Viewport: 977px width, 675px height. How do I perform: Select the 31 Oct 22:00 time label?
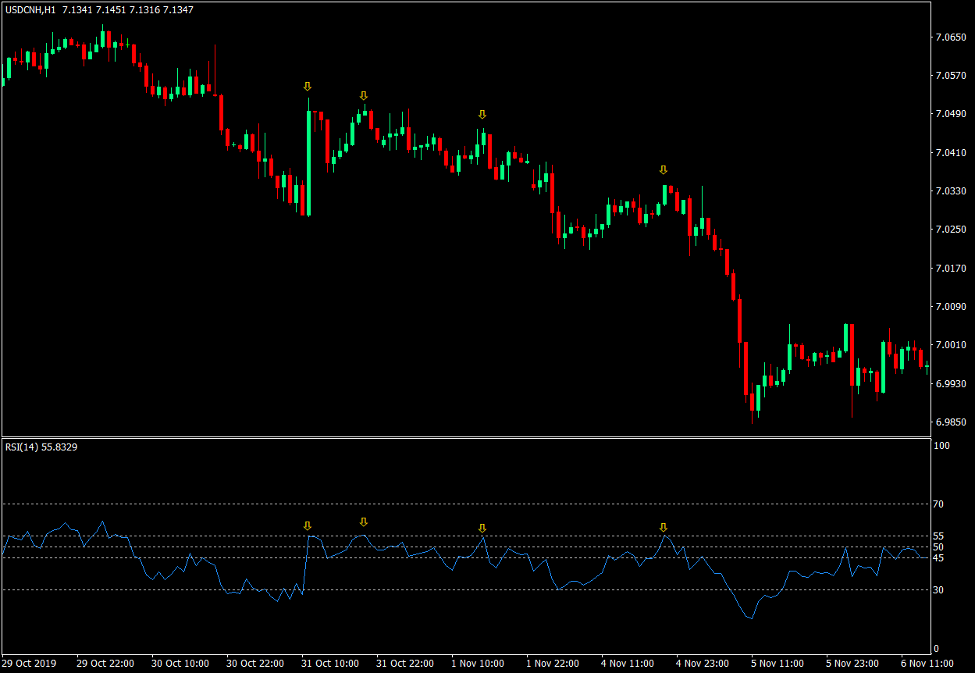click(405, 664)
